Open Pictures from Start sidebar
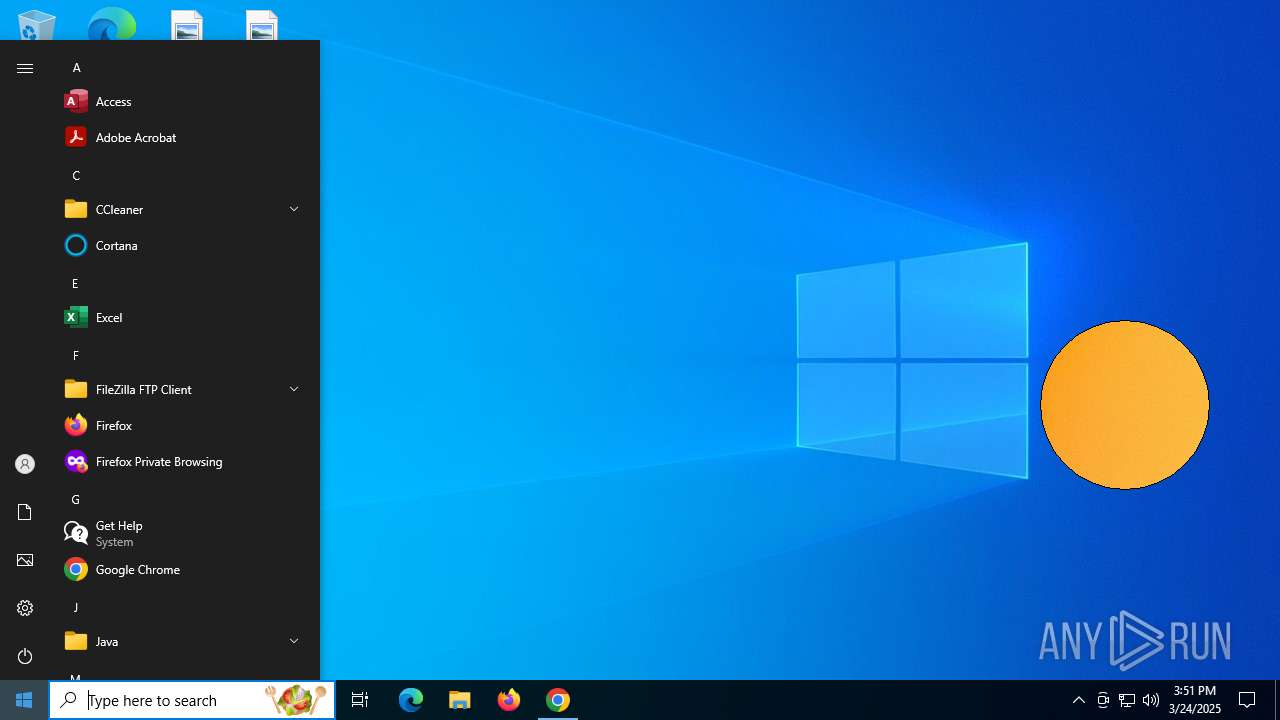The width and height of the screenshot is (1280, 720). 25,560
